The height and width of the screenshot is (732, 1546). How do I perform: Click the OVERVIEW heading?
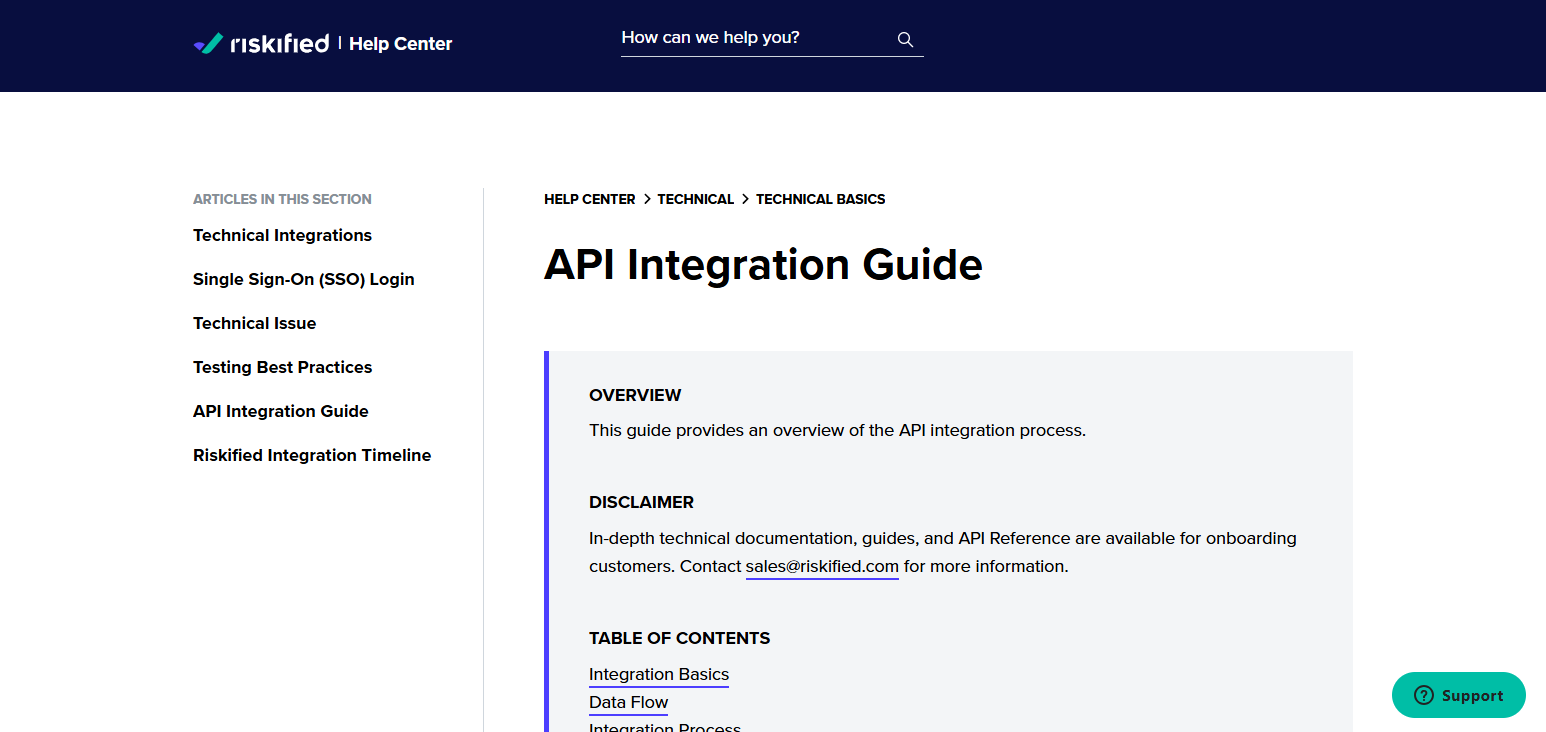[635, 395]
